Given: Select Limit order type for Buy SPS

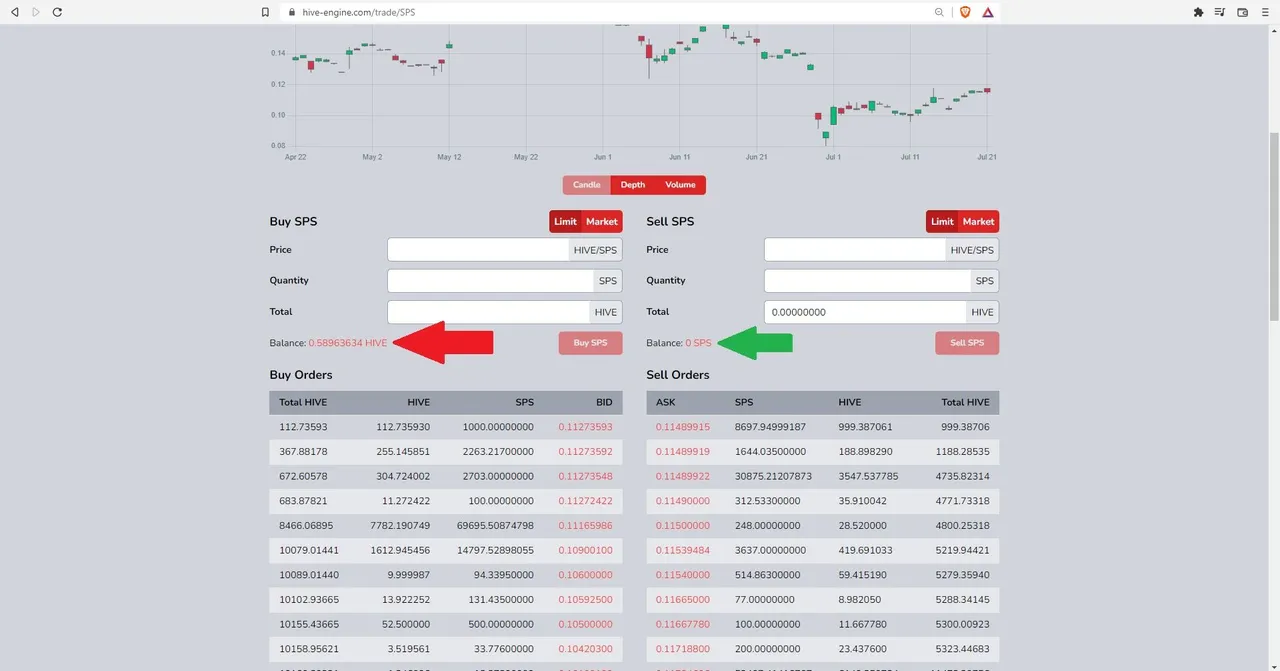Looking at the screenshot, I should pyautogui.click(x=566, y=222).
